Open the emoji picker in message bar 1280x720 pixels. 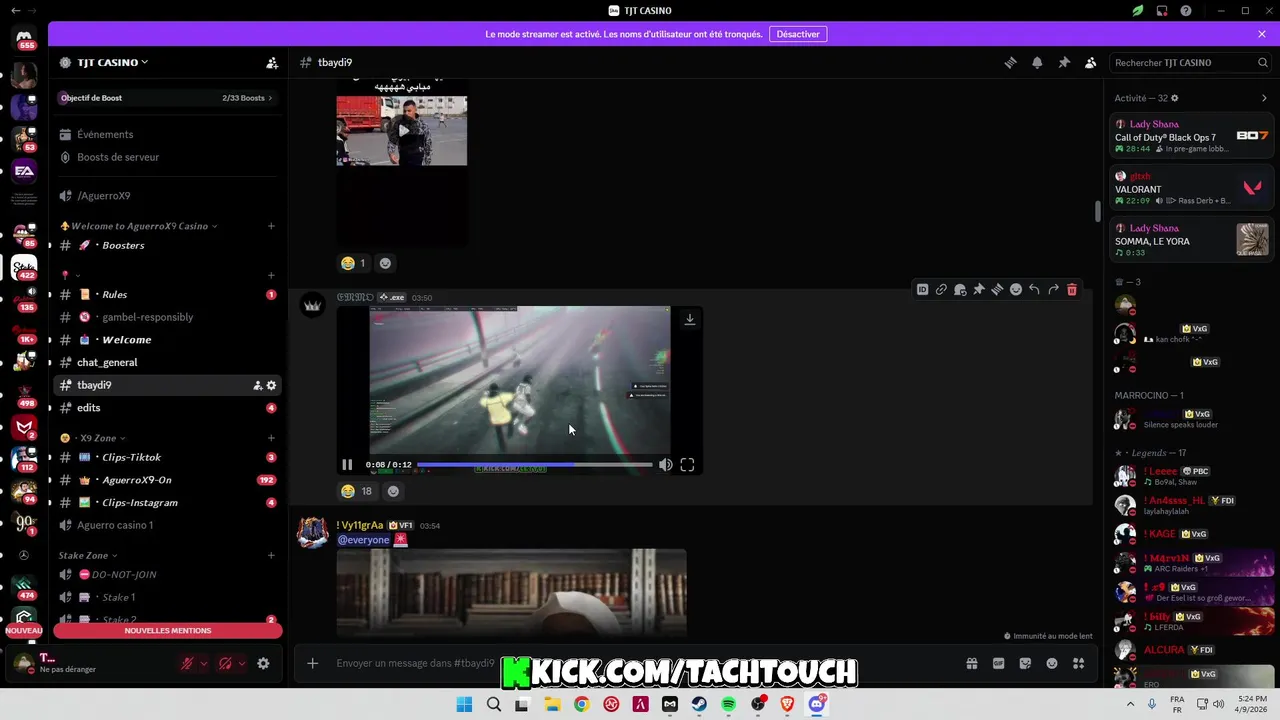click(x=1052, y=663)
